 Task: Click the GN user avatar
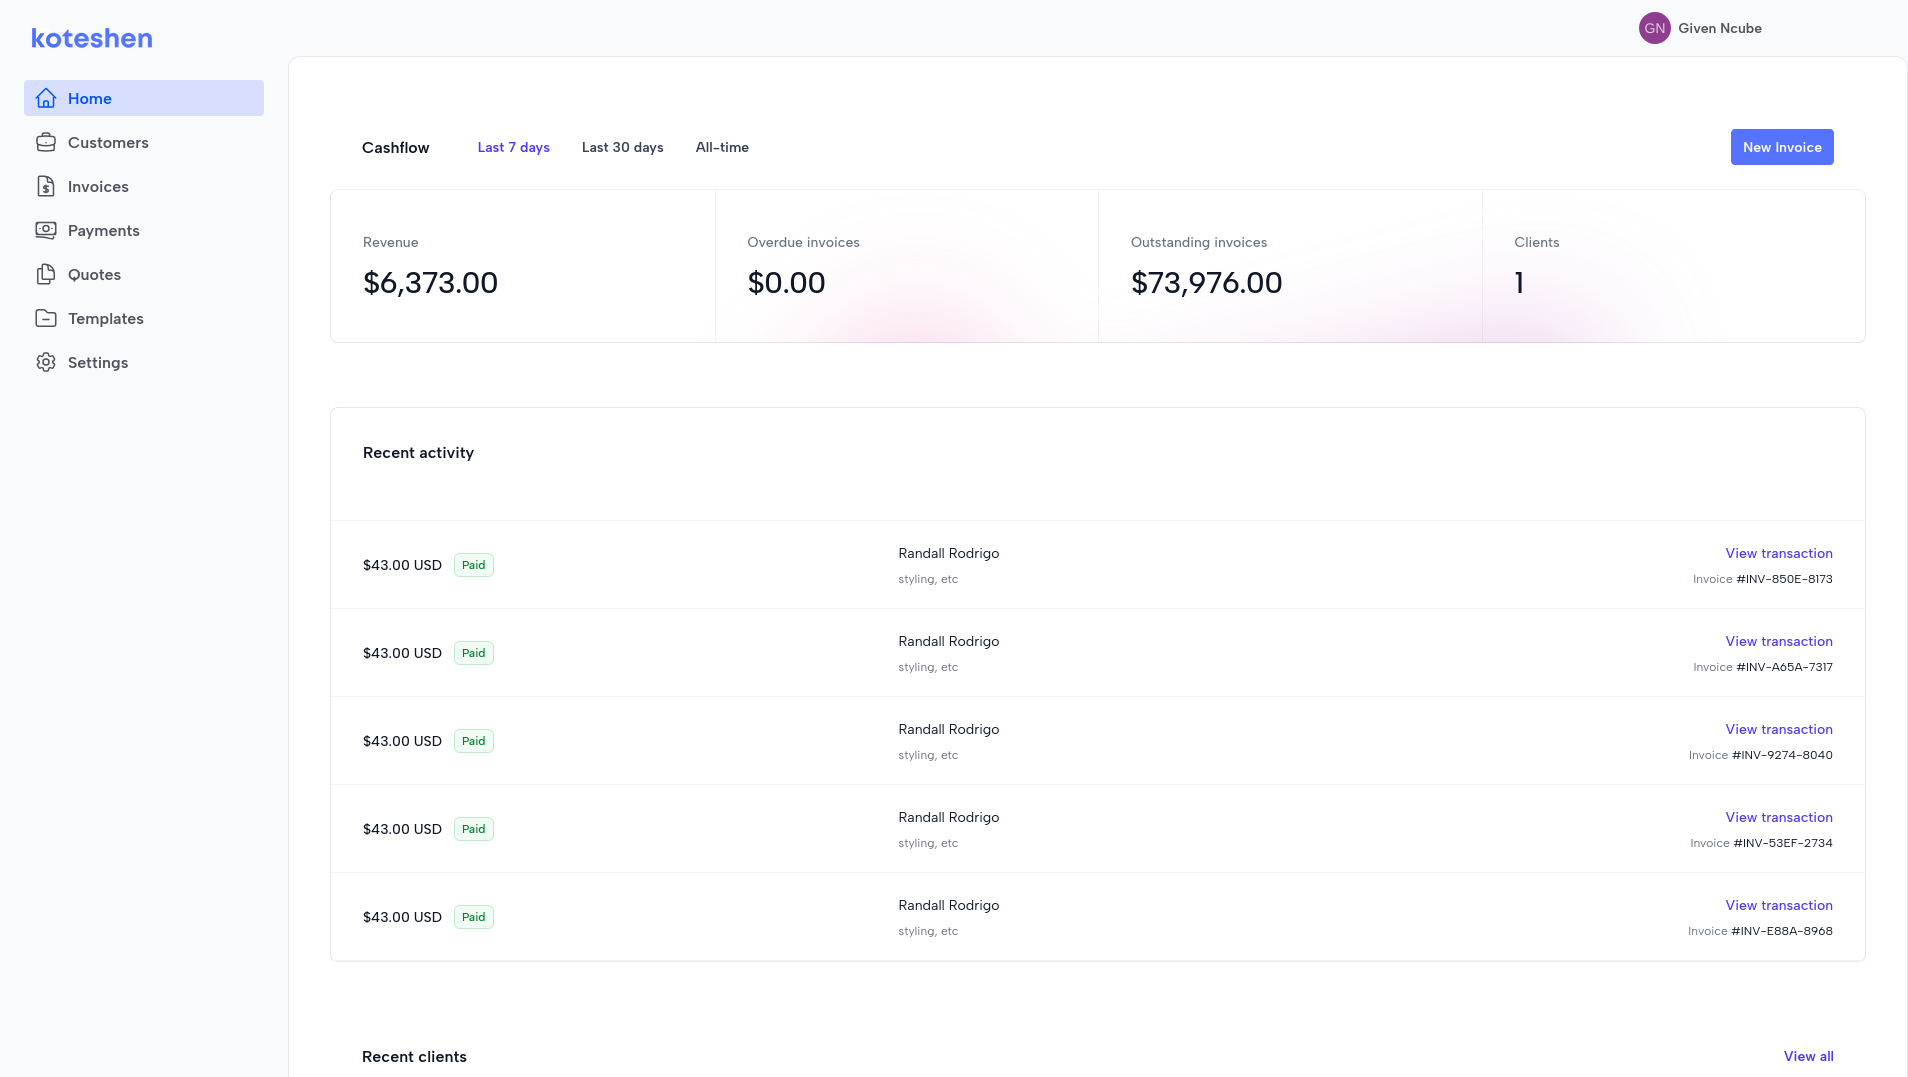pos(1654,28)
